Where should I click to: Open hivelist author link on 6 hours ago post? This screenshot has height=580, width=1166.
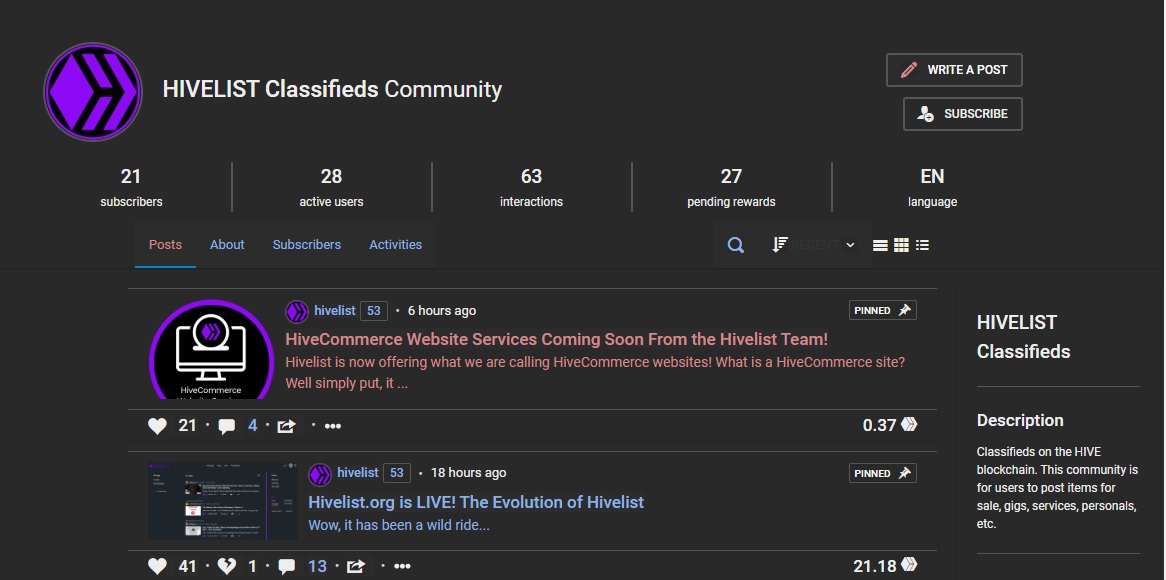(335, 311)
